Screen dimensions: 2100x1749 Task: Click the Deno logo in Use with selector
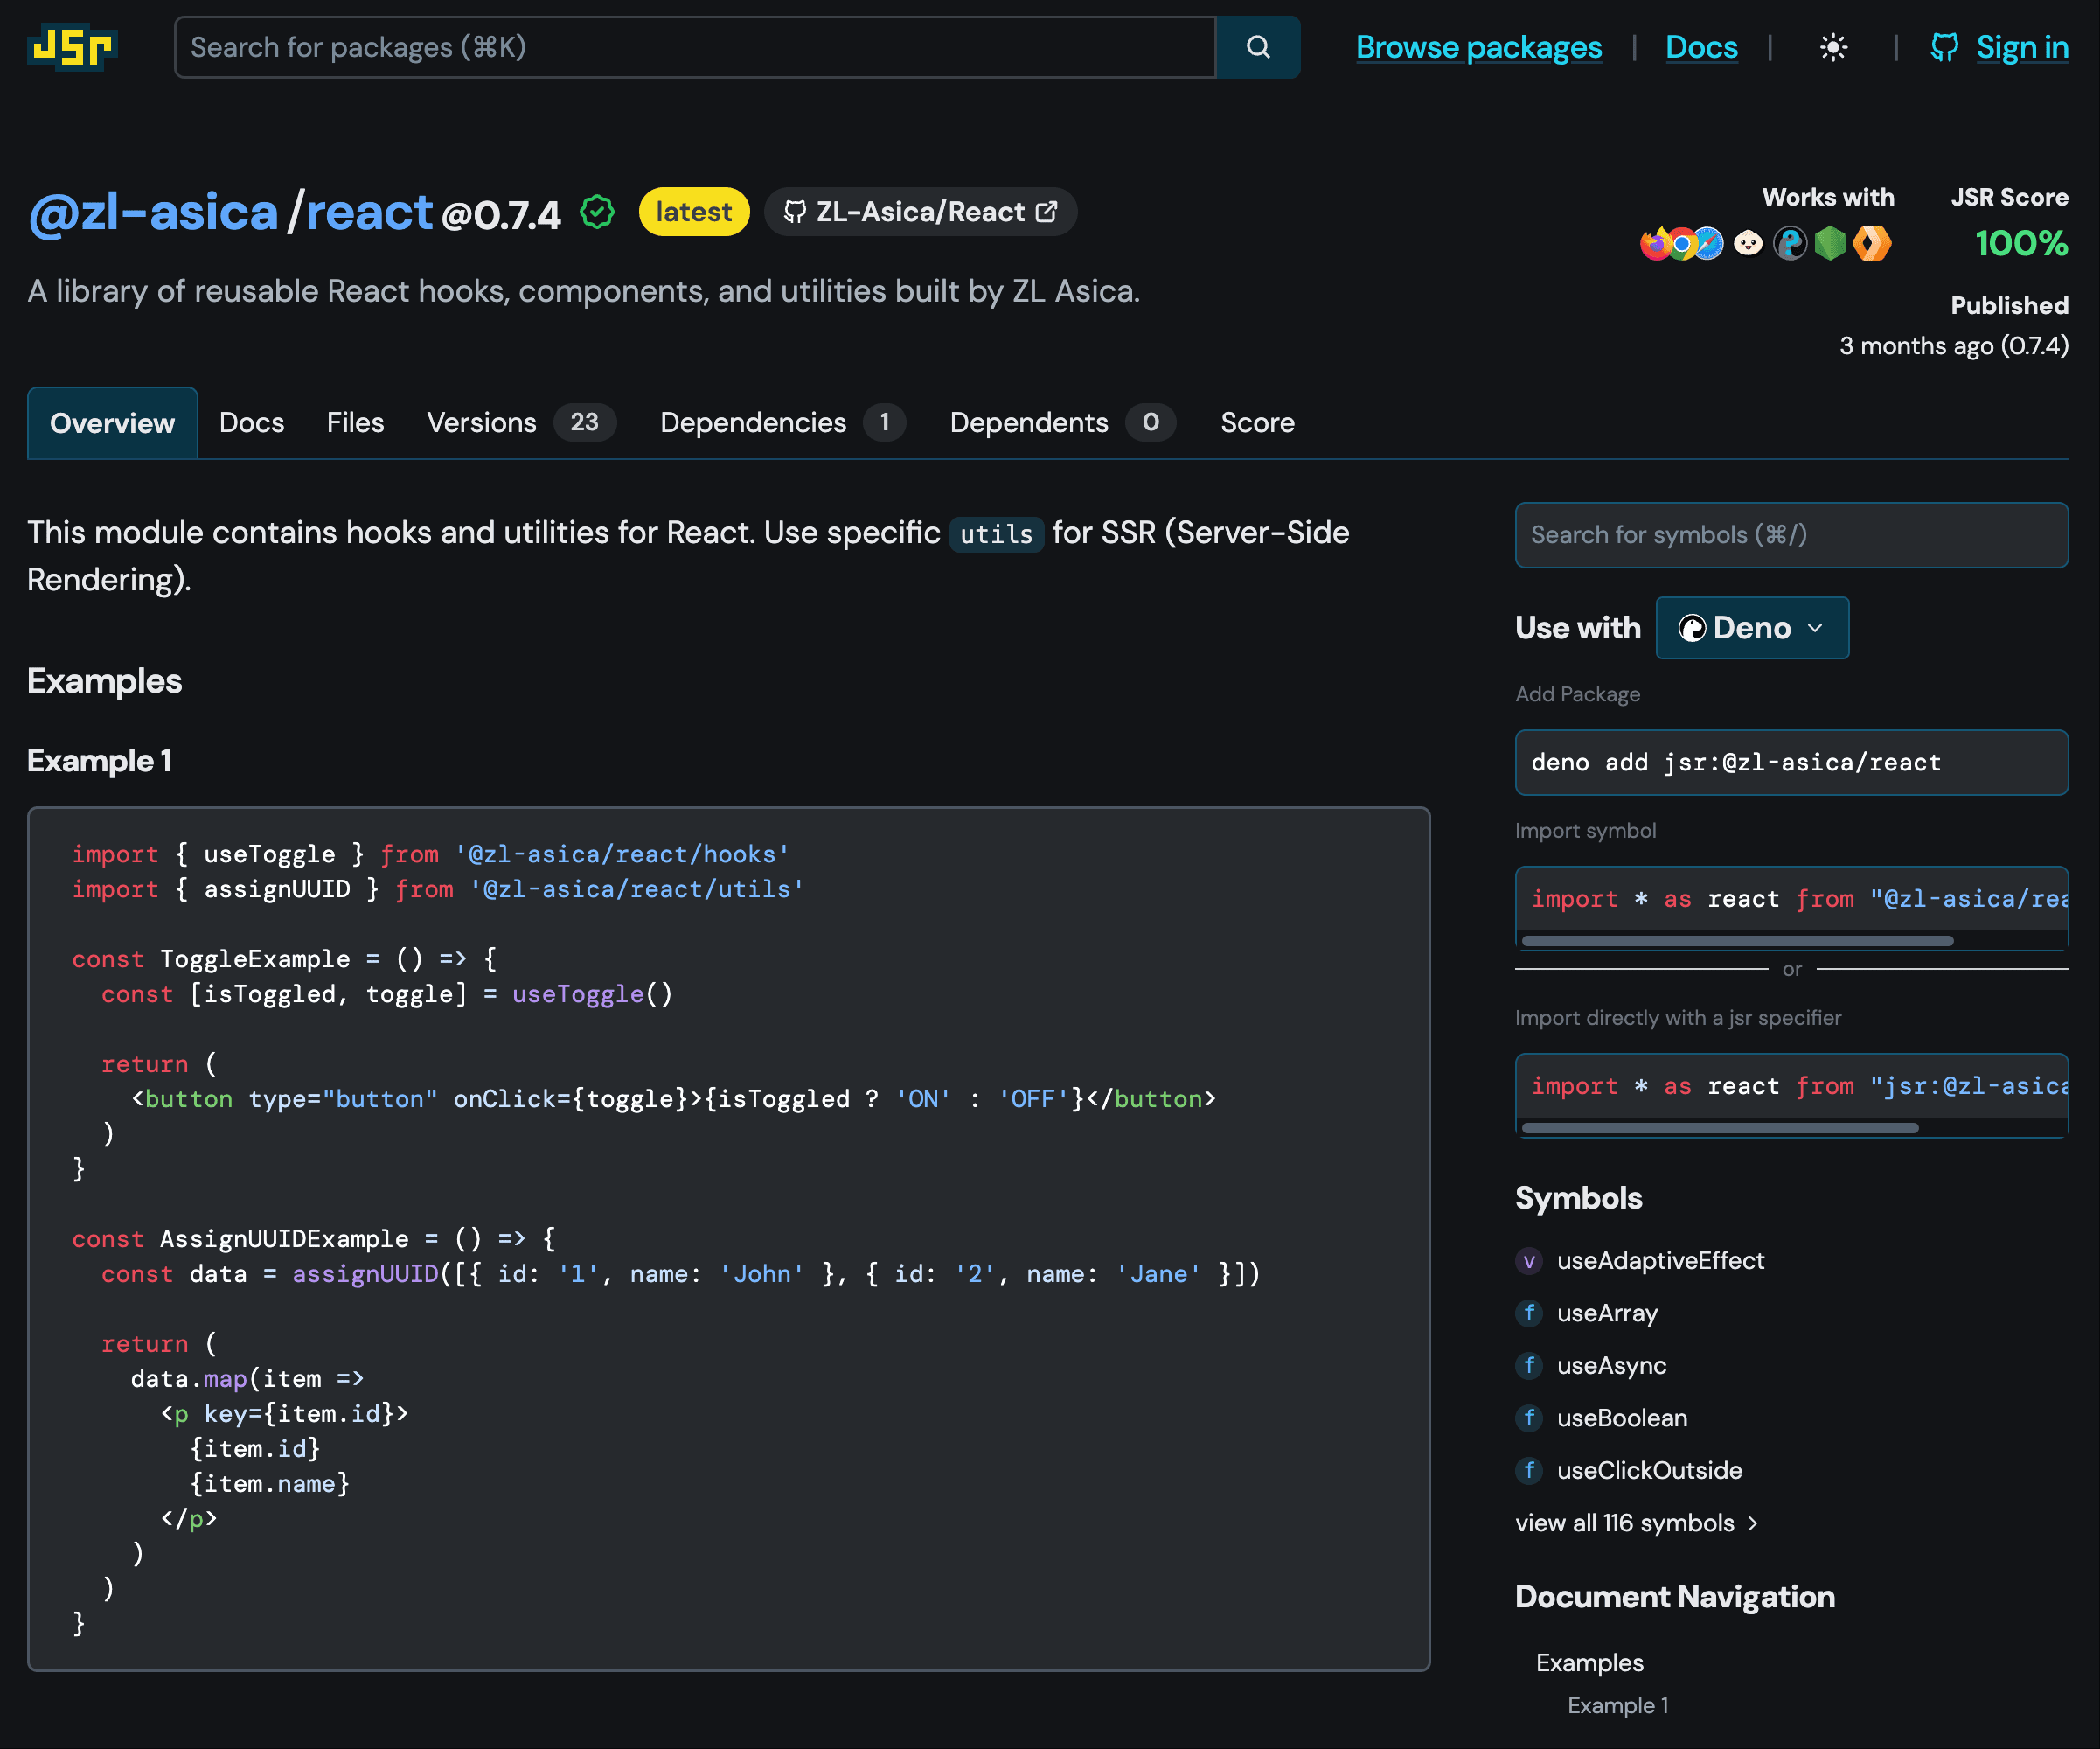pos(1692,628)
